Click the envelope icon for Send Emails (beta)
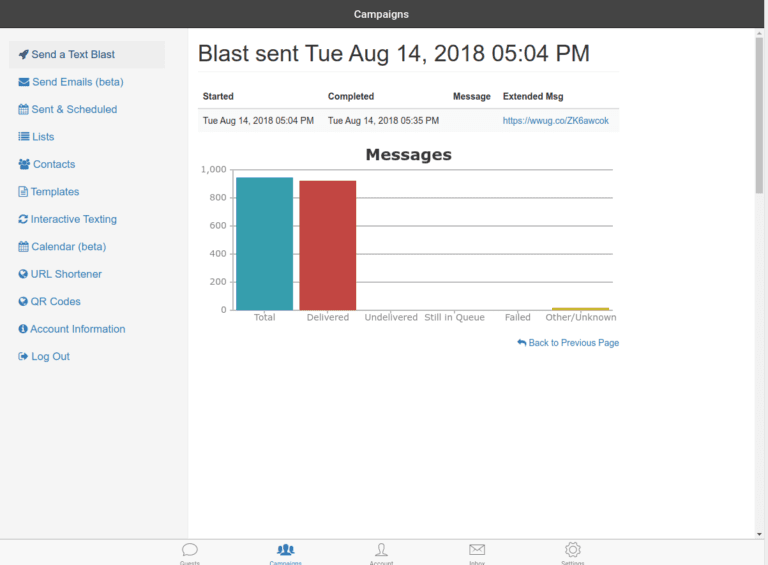 [x=23, y=82]
